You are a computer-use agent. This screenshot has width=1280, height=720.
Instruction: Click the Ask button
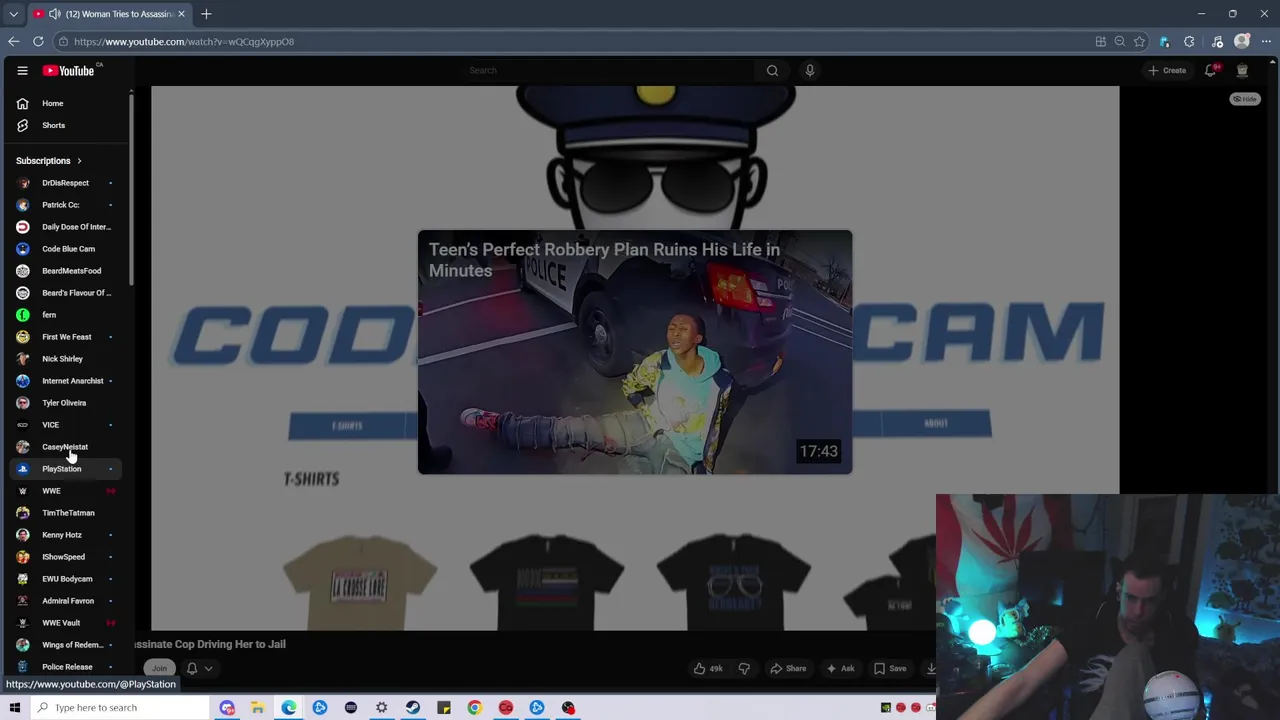(840, 668)
